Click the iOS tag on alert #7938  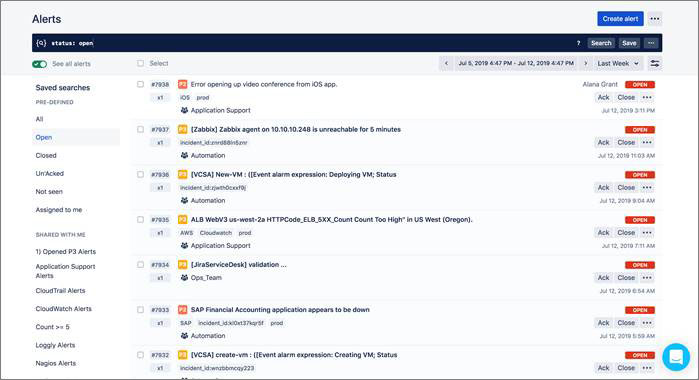(185, 97)
